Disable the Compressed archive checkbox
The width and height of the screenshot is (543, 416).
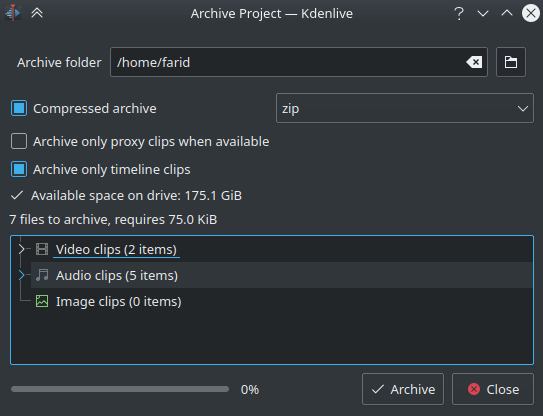click(19, 108)
